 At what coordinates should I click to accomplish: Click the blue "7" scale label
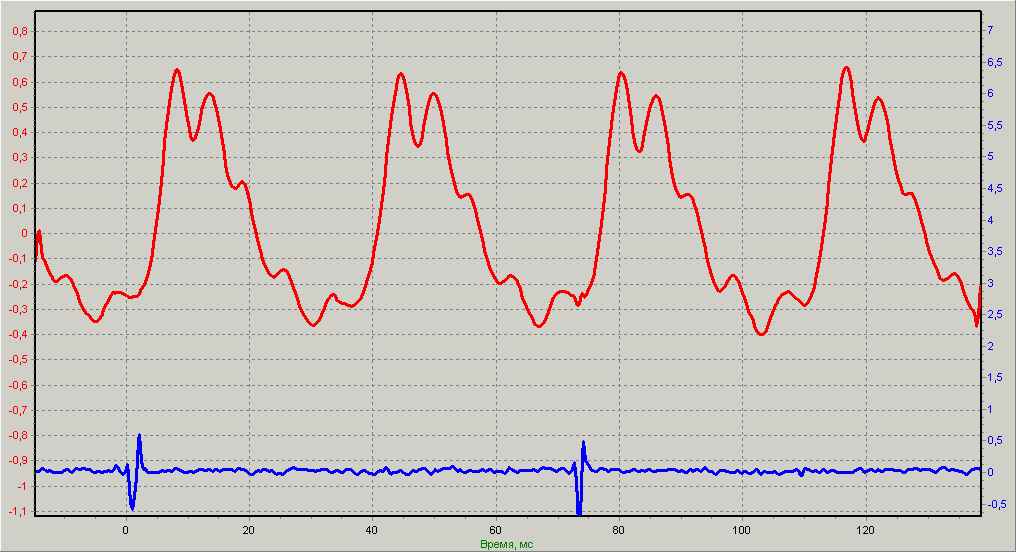click(989, 30)
